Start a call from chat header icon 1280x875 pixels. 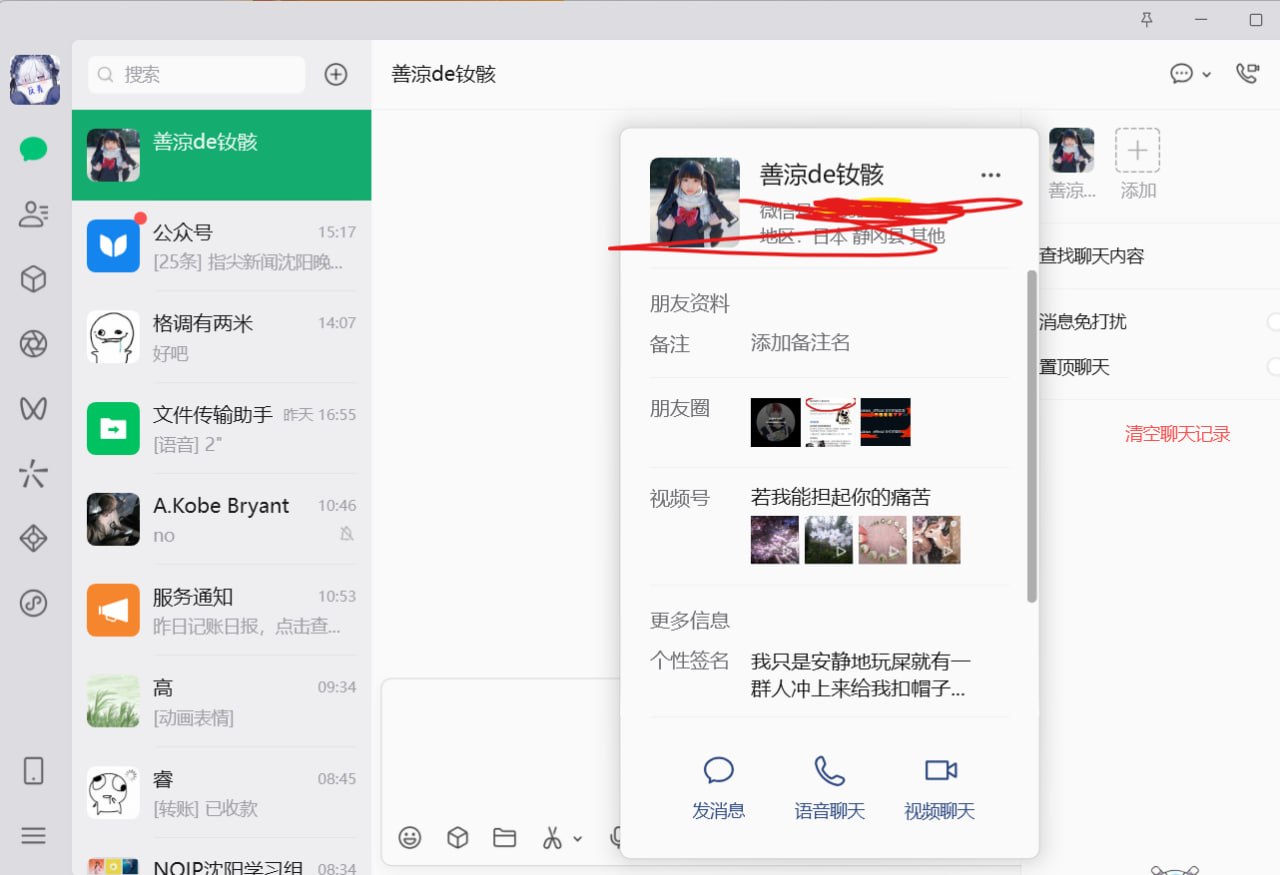pos(1247,73)
